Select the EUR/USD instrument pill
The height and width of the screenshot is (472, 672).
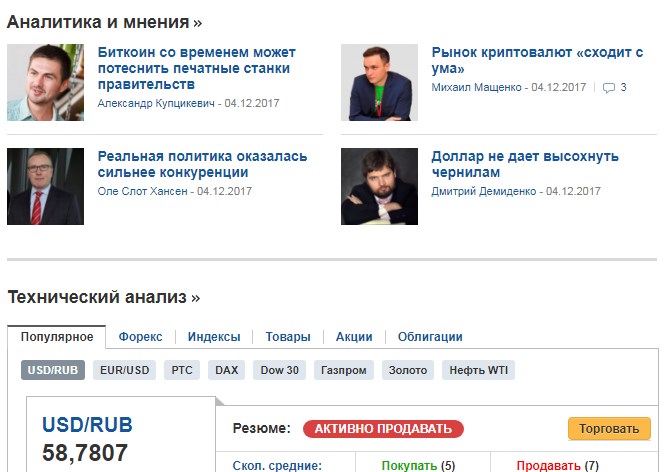[x=125, y=370]
